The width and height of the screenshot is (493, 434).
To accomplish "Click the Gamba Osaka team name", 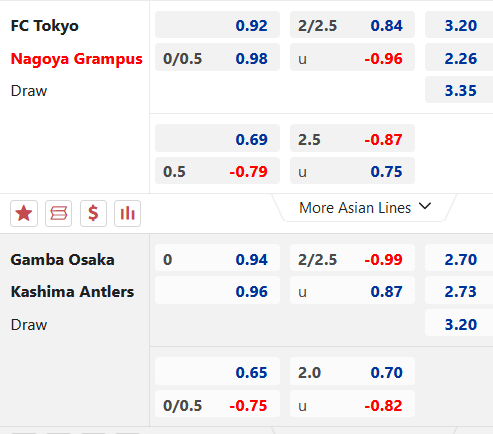I will [62, 260].
